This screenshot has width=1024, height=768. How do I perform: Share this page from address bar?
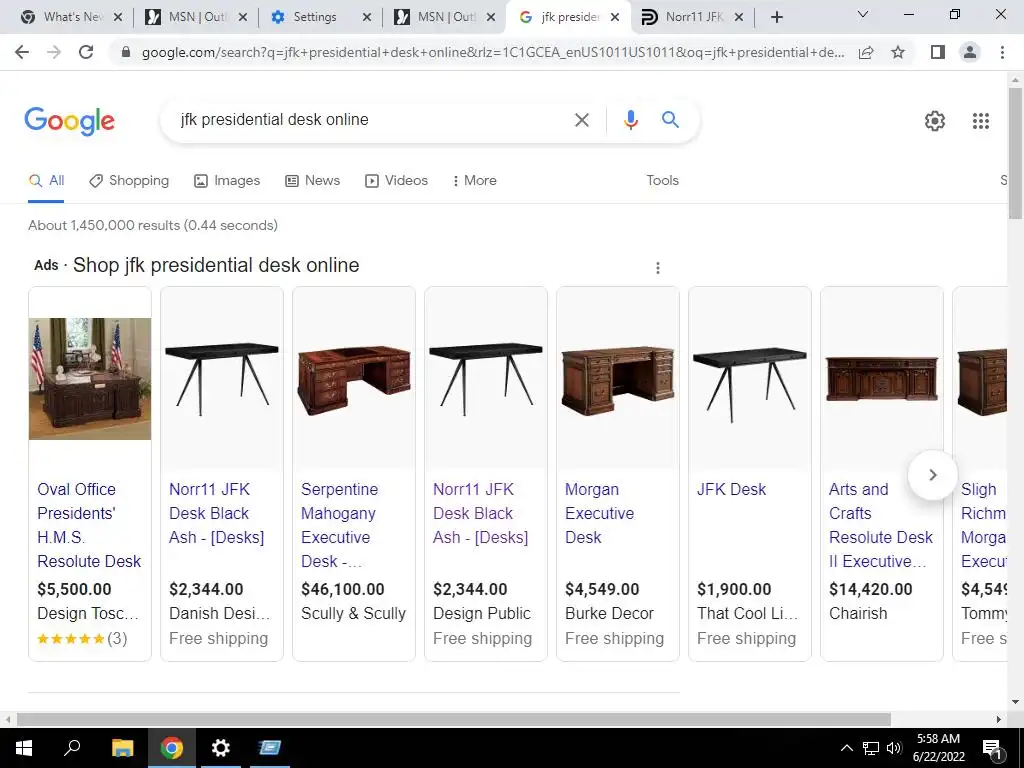point(866,52)
